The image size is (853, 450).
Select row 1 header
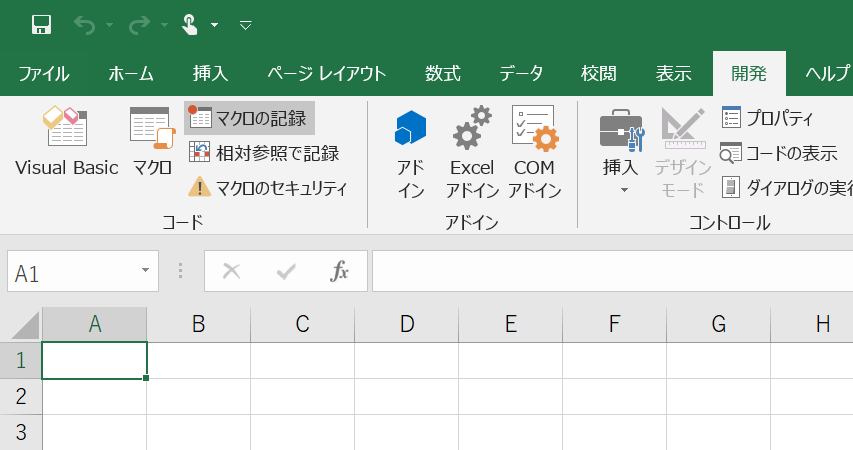[x=21, y=360]
